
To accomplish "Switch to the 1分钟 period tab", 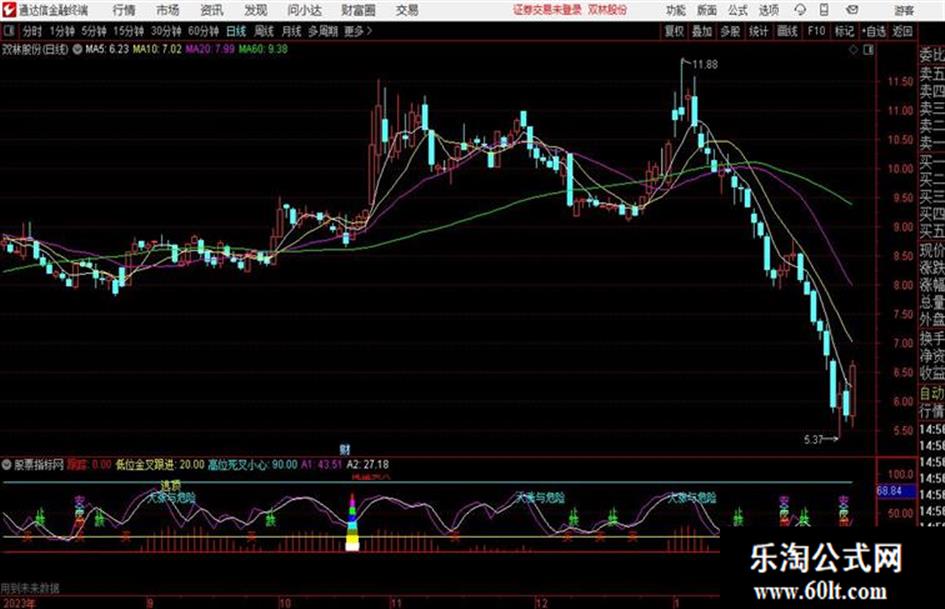I will 61,31.
